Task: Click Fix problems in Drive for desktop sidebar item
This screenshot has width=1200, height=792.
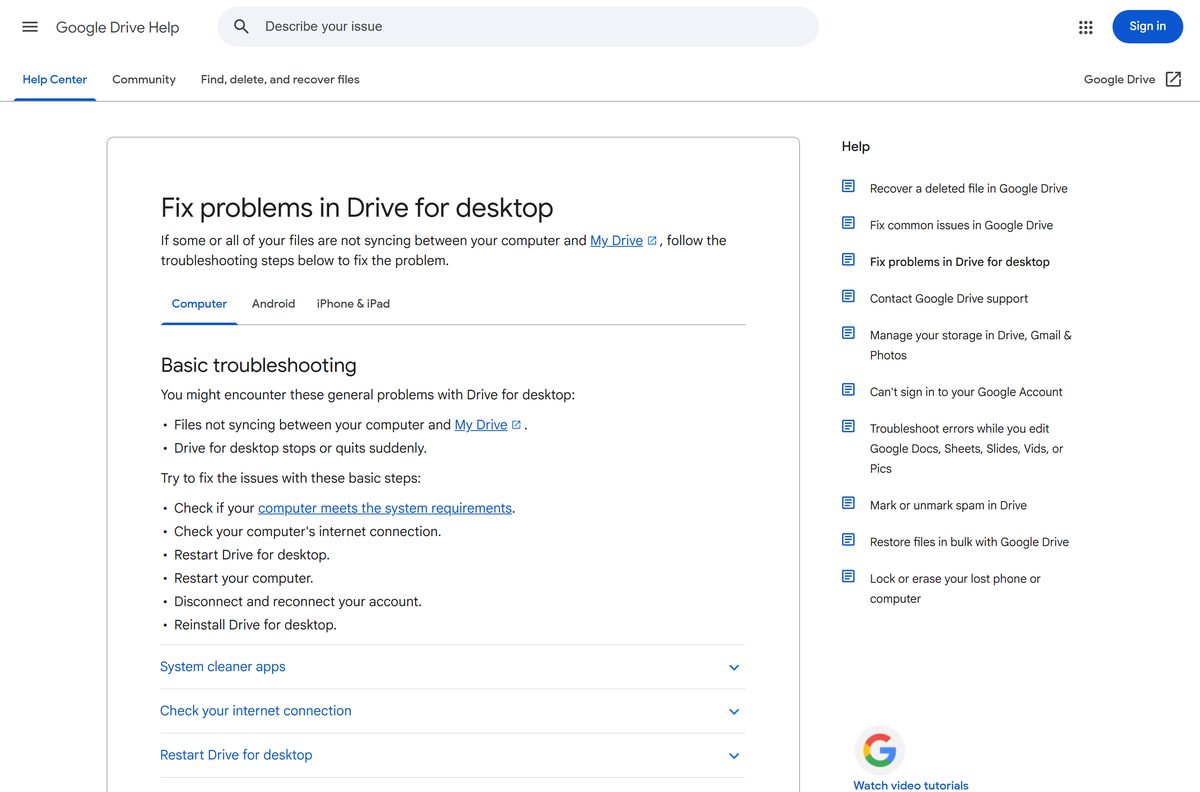Action: (960, 262)
